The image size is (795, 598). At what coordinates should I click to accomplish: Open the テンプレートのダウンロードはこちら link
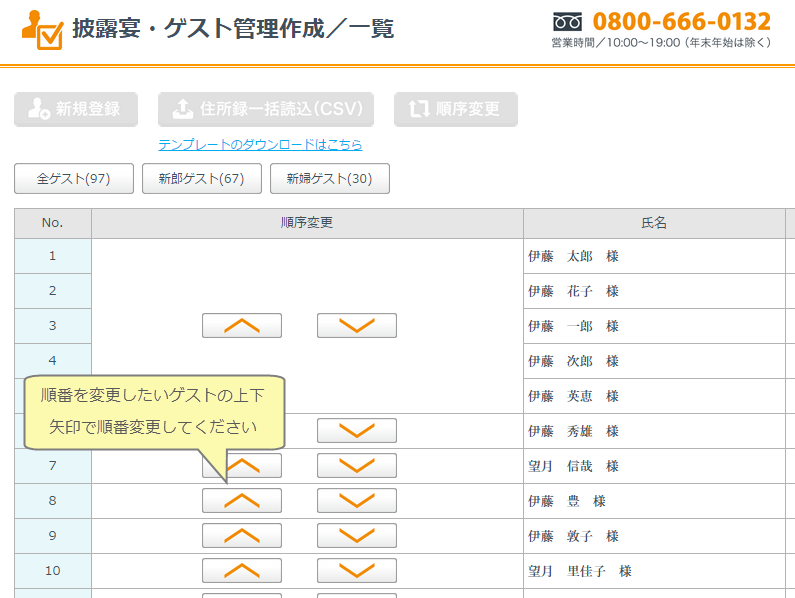tap(260, 145)
